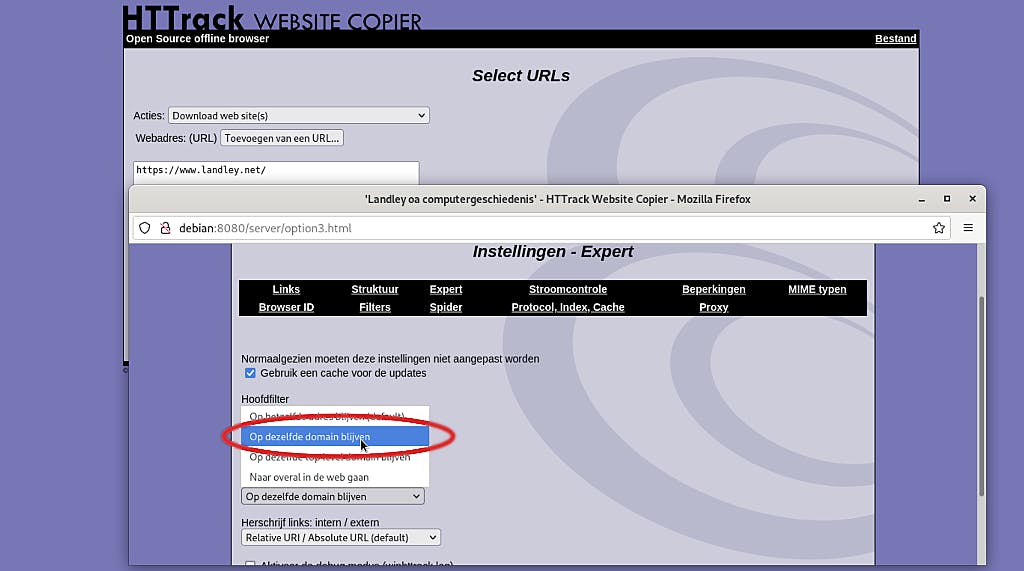Image resolution: width=1024 pixels, height=571 pixels.
Task: Bookmark this page with the star icon
Action: (x=938, y=228)
